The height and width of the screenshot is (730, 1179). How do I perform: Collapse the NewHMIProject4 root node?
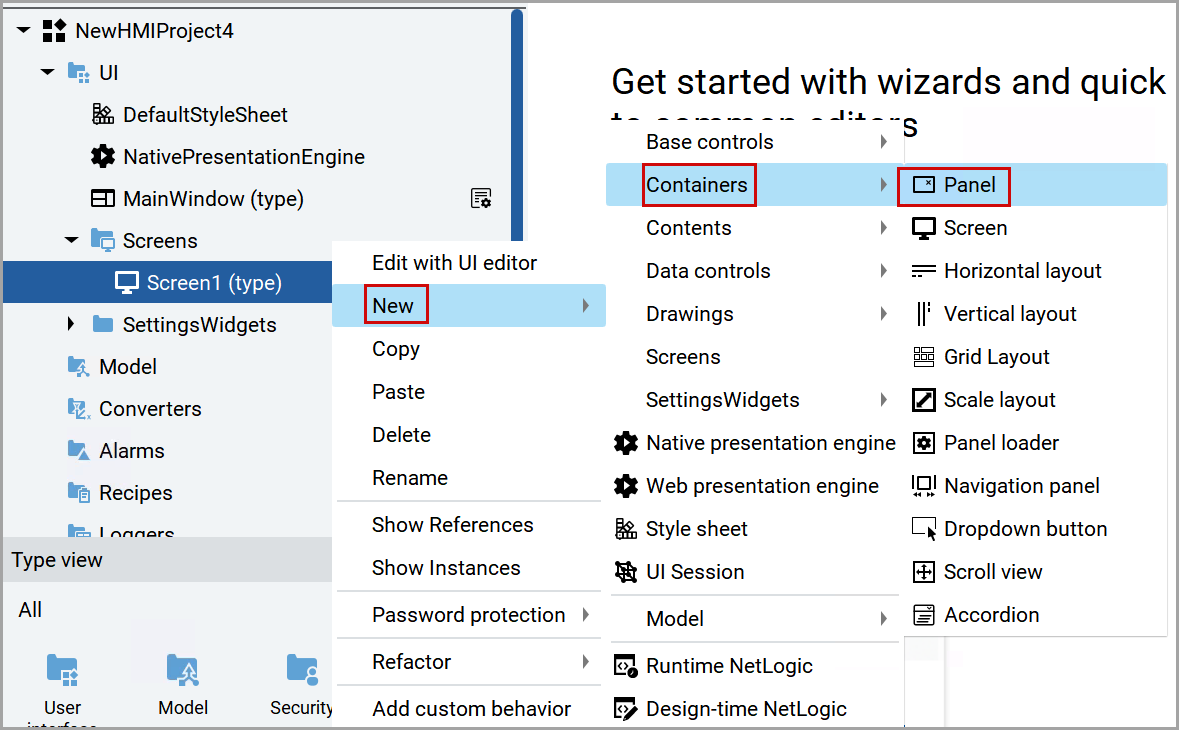coord(23,31)
